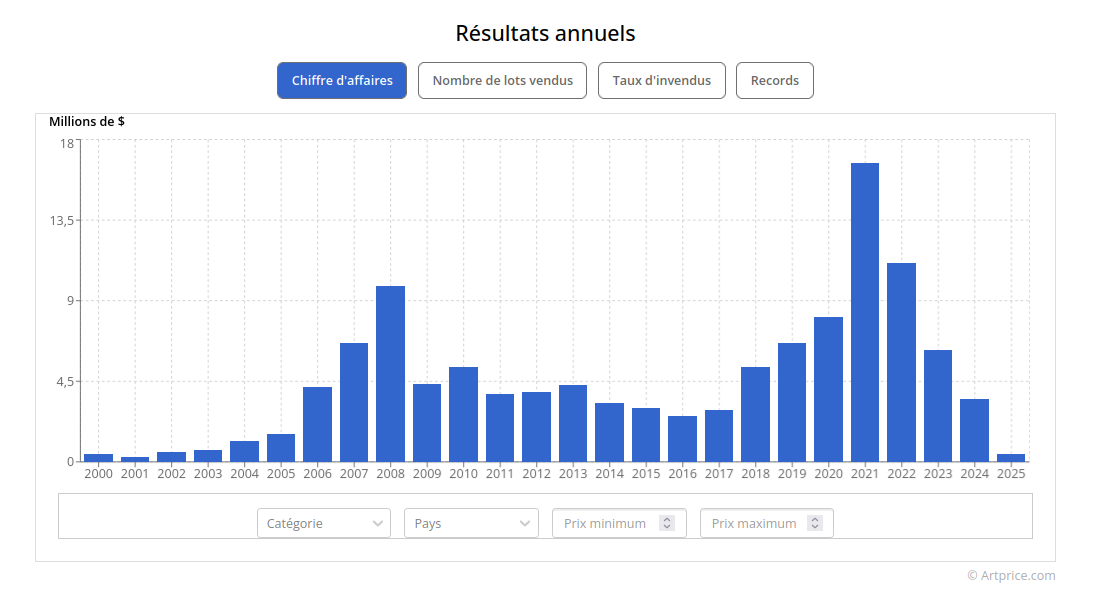Viewport: 1095px width, 609px height.
Task: Click the 2021 bar in the chart
Action: coord(865,312)
